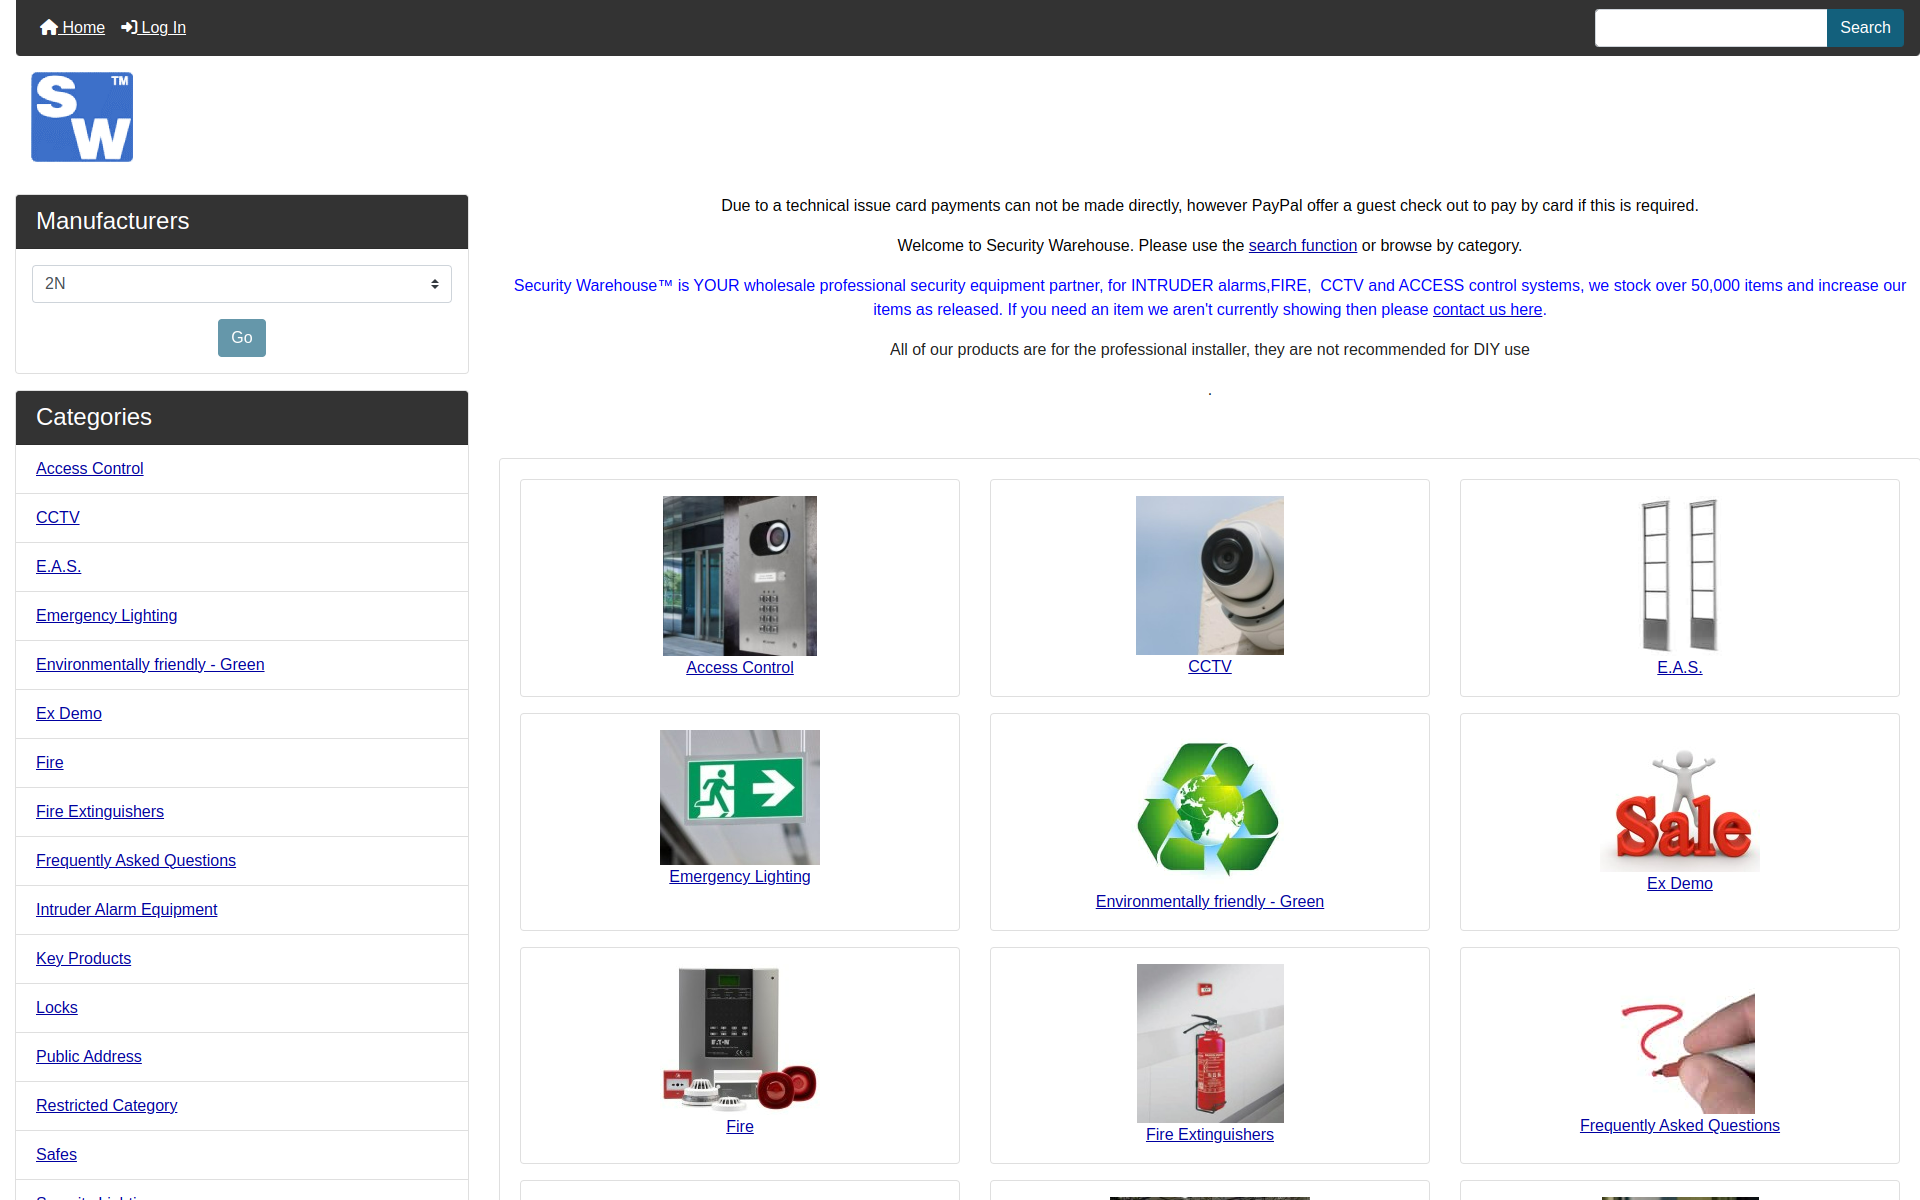Open the Log In link
1920x1200 pixels.
coord(153,27)
